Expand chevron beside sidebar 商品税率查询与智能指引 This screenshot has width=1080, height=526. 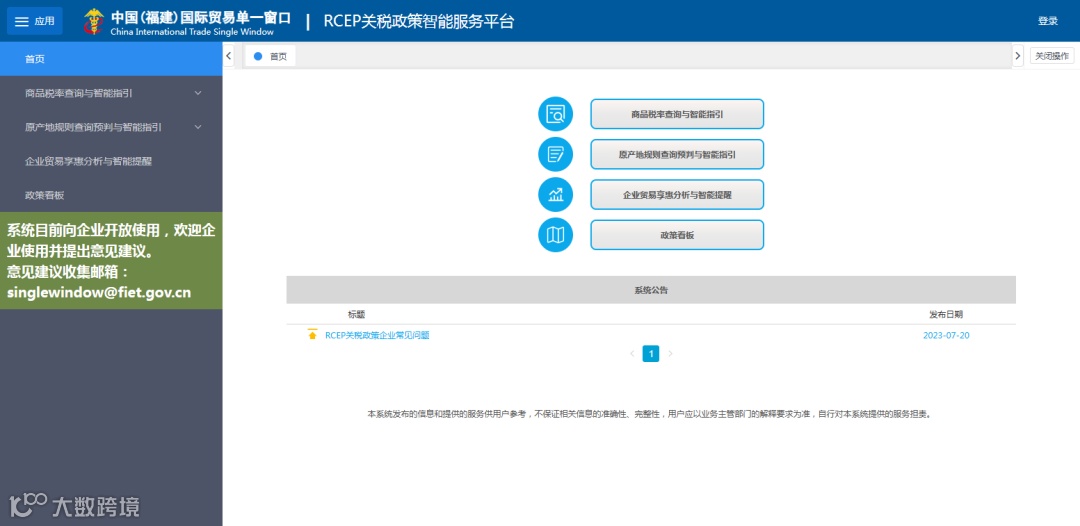point(198,93)
